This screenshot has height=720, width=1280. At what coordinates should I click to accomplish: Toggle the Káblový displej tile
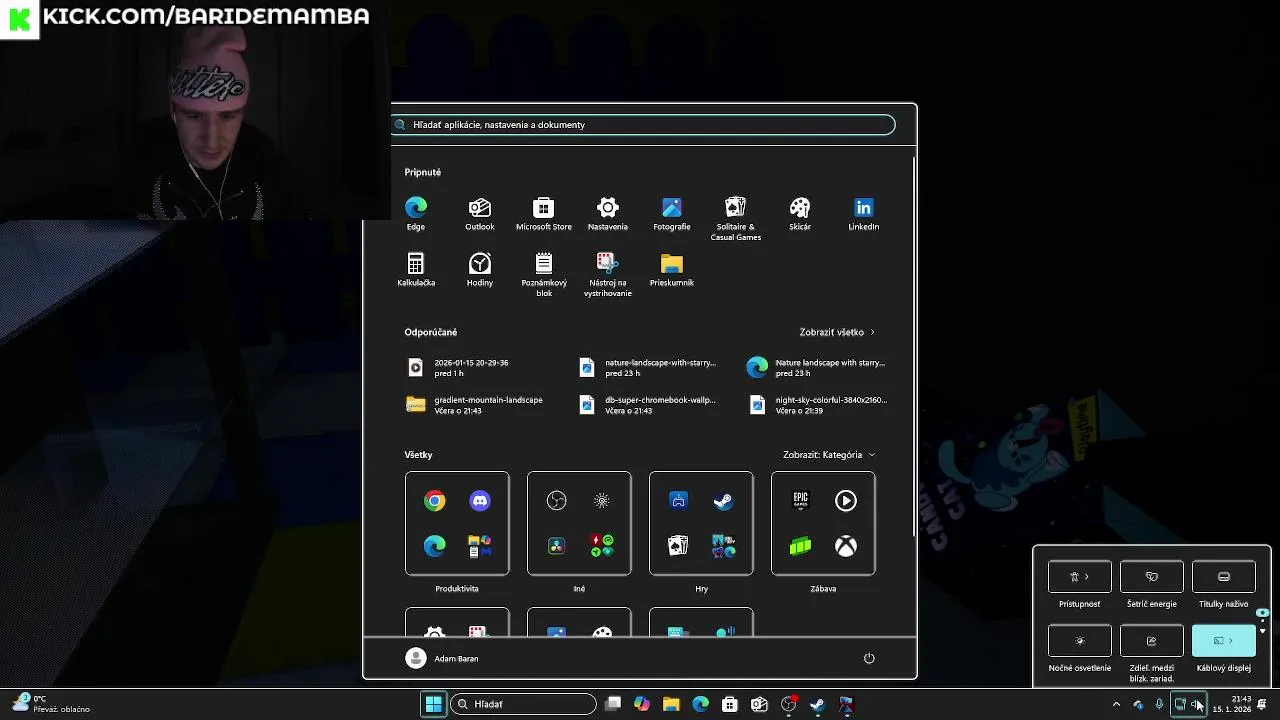point(1224,641)
